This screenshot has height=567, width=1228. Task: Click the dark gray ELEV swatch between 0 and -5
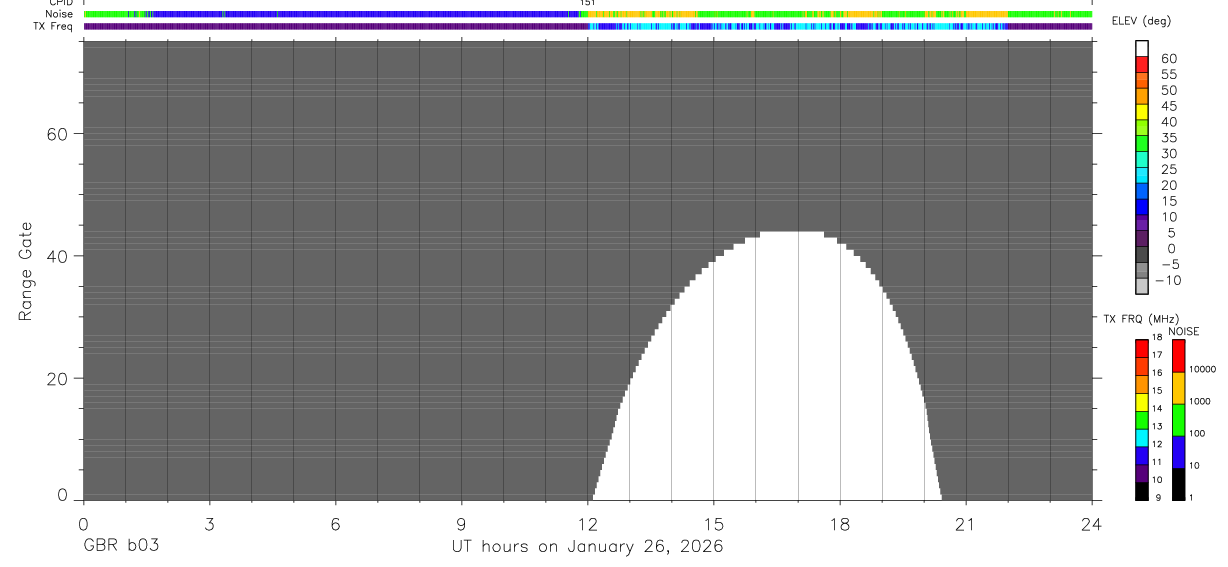click(x=1142, y=256)
